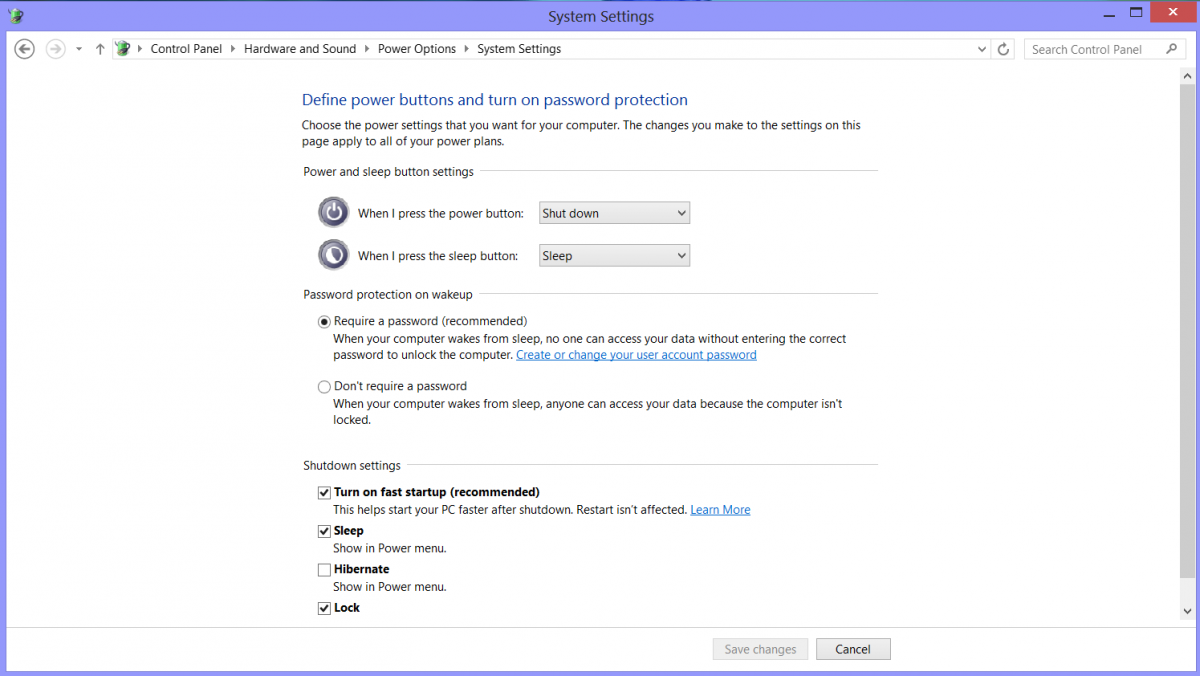The image size is (1200, 676).
Task: Click the Control Panel icon in the address bar
Action: (x=123, y=48)
